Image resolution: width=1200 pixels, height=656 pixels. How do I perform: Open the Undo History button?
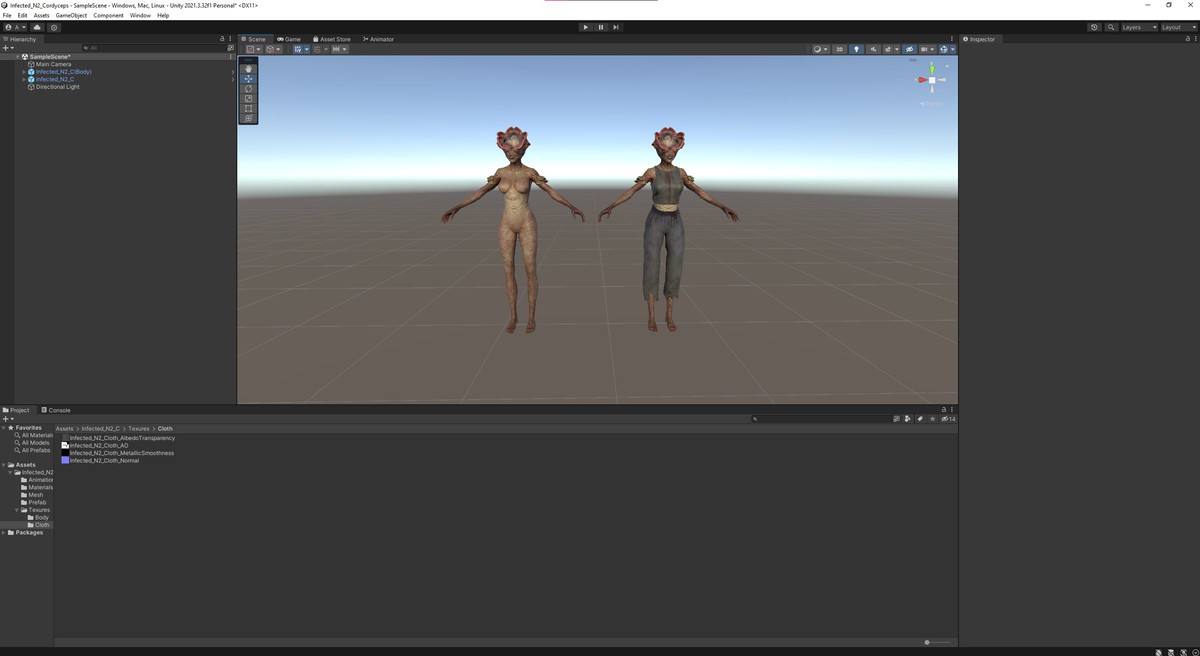(x=1094, y=27)
